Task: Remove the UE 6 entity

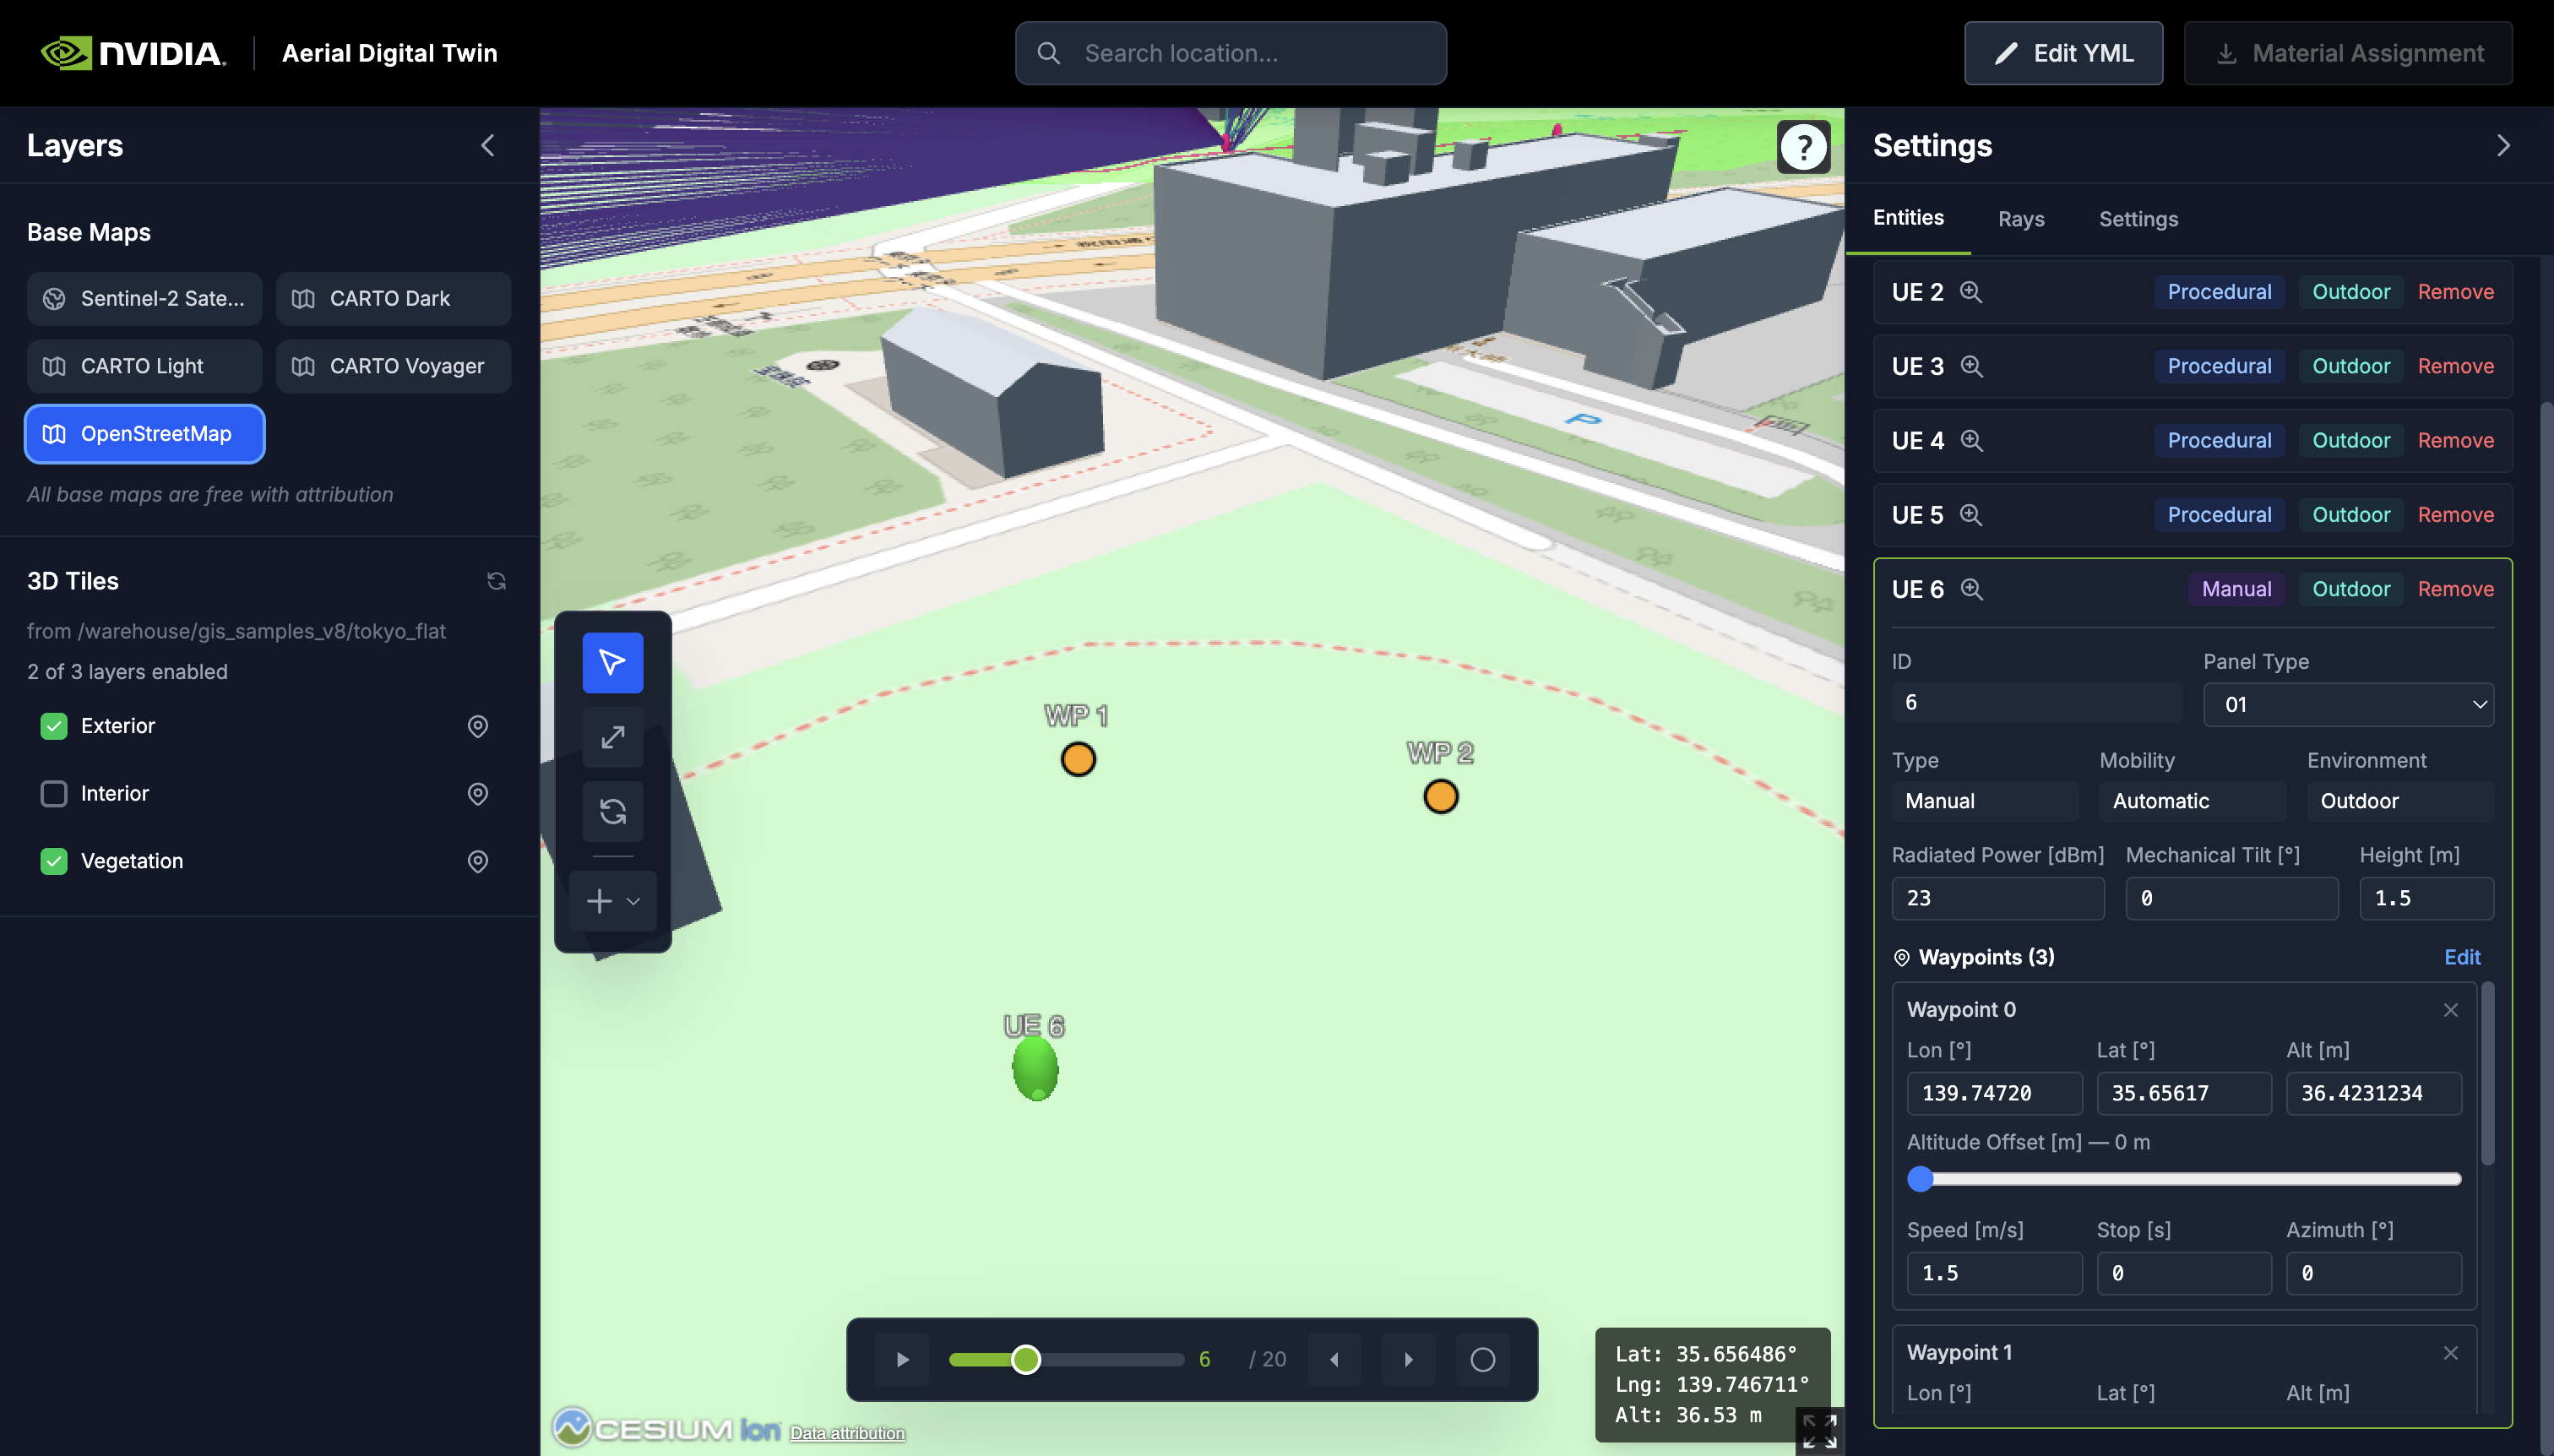Action: click(x=2455, y=589)
